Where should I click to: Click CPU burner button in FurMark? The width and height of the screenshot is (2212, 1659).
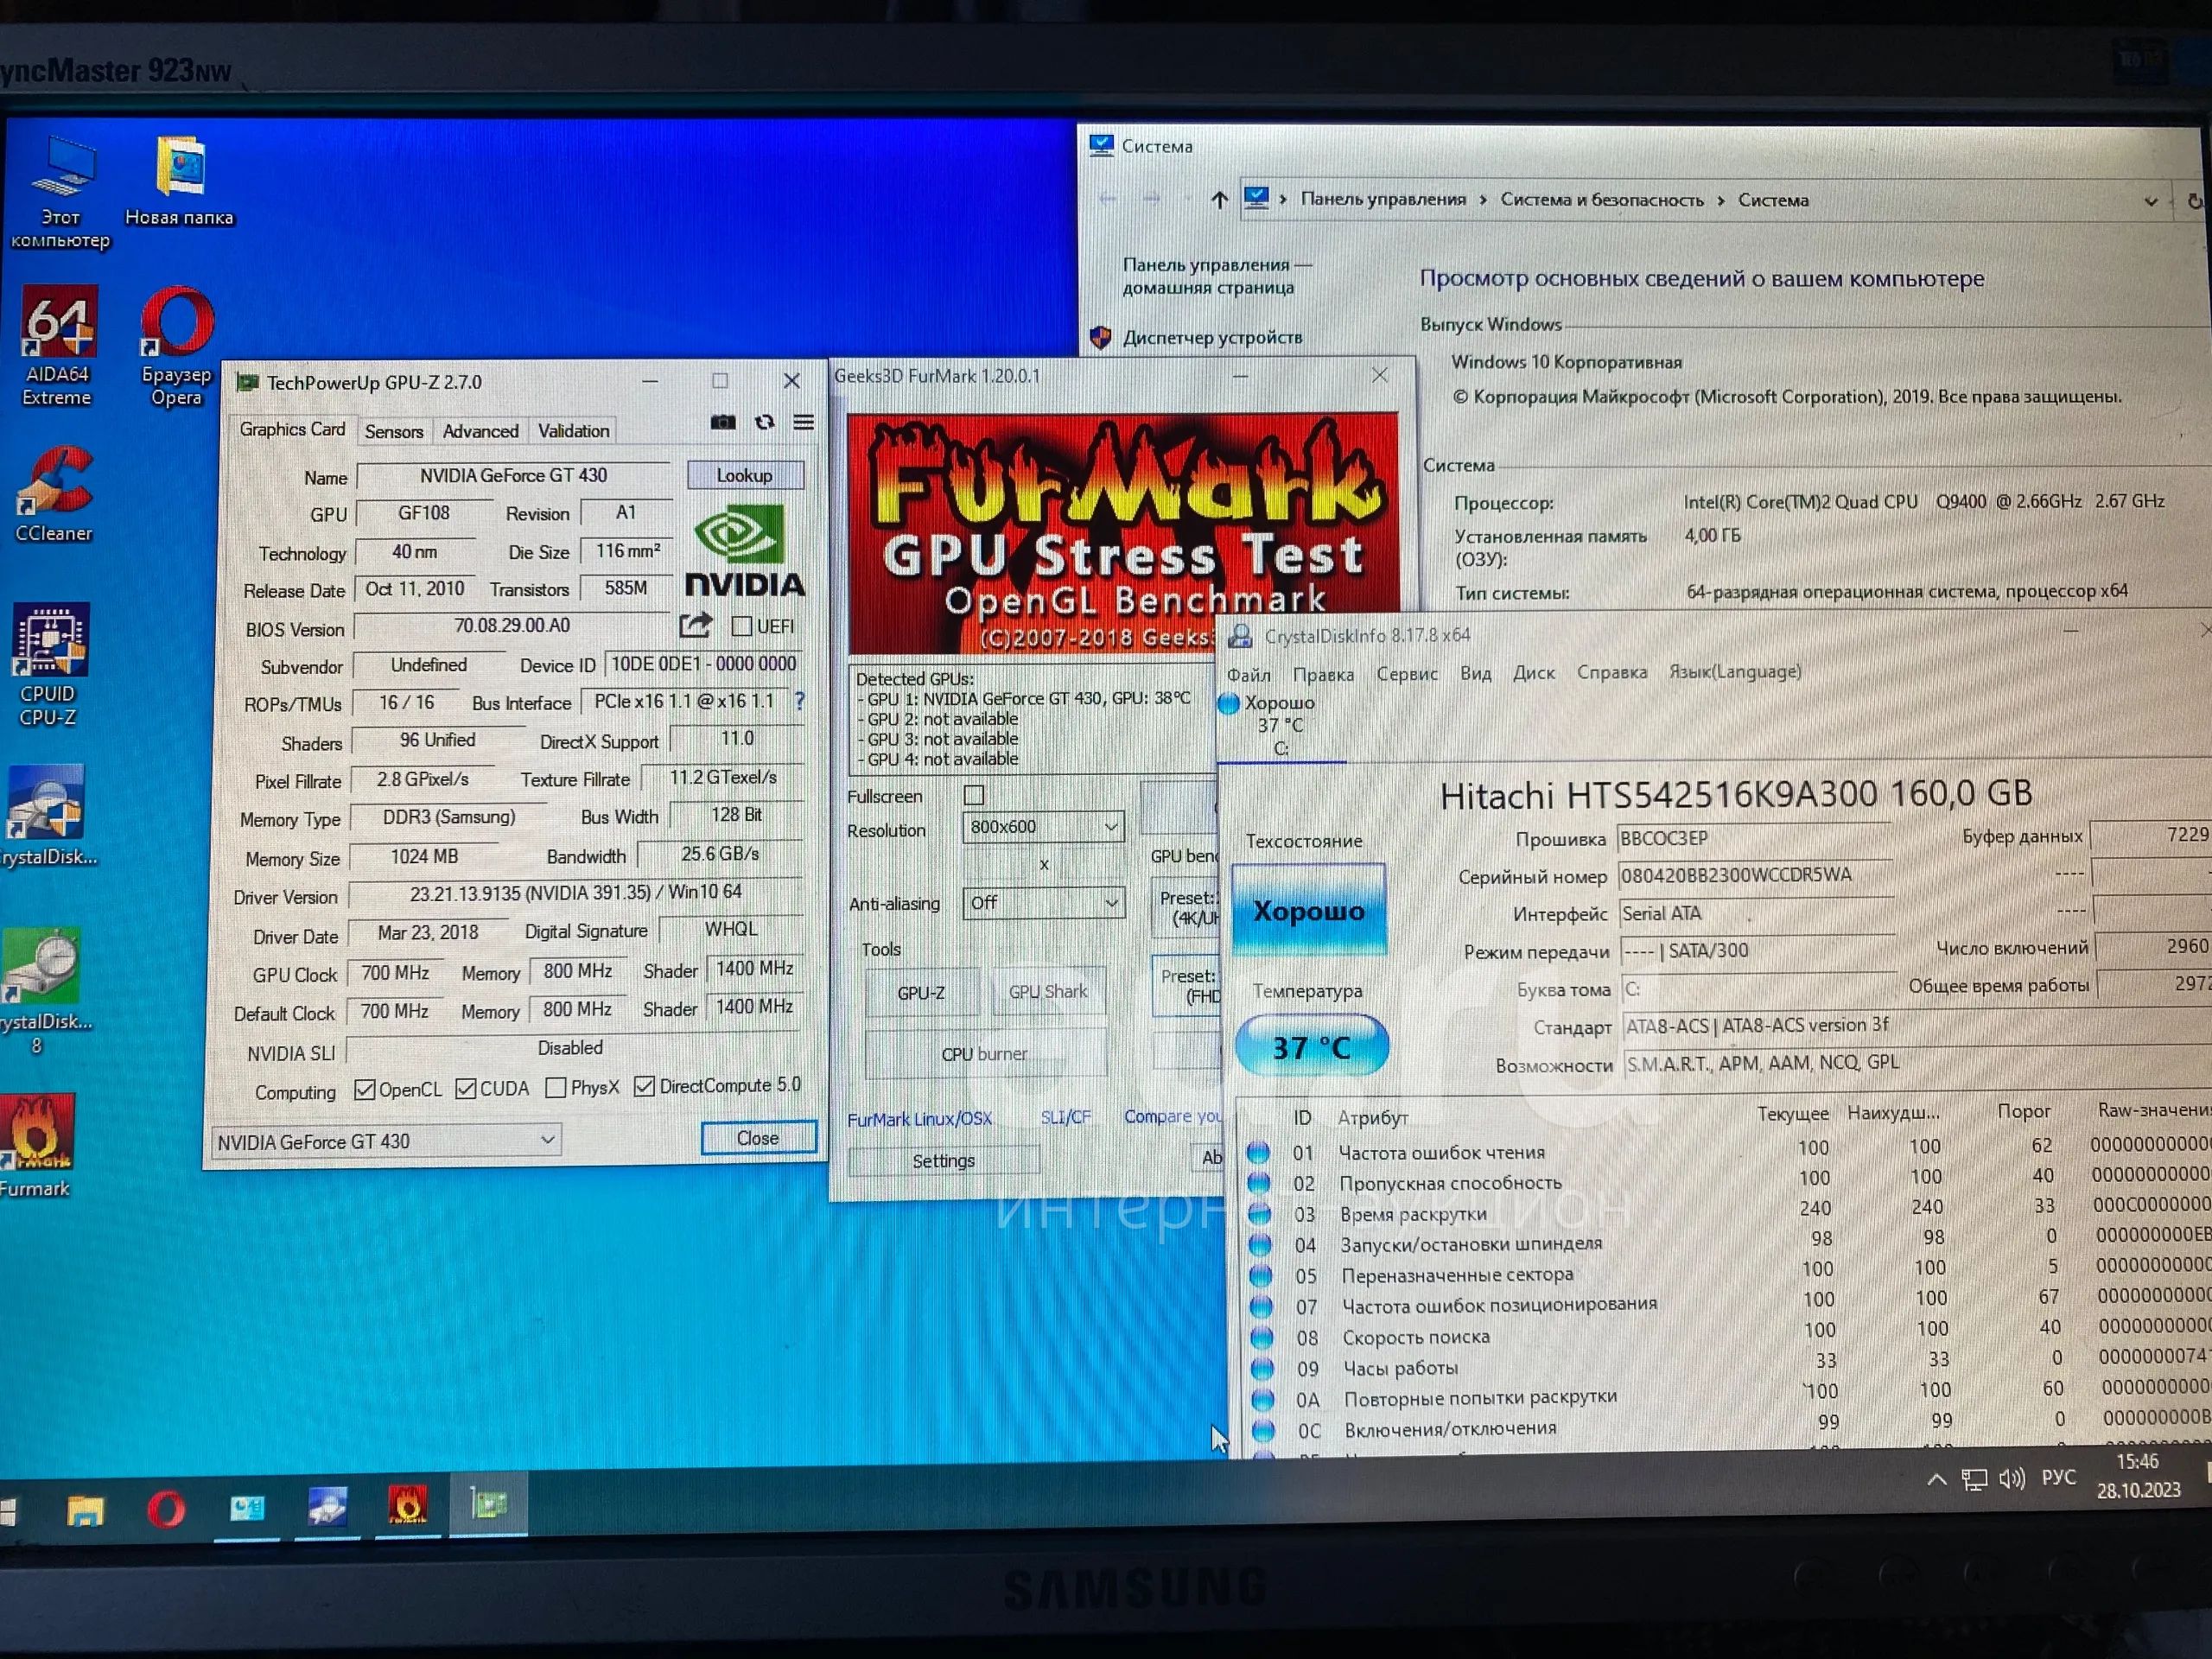coord(985,1054)
